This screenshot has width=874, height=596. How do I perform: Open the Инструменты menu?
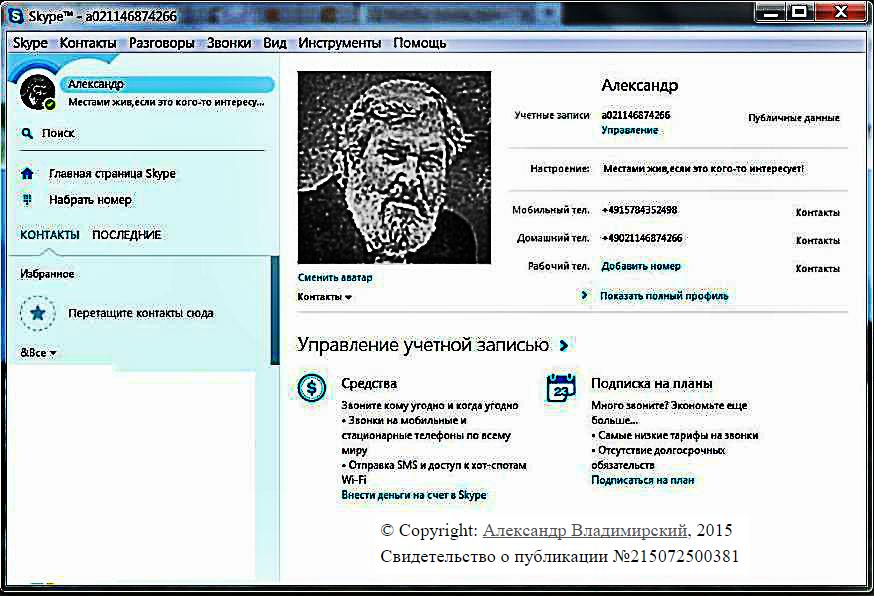coord(339,43)
